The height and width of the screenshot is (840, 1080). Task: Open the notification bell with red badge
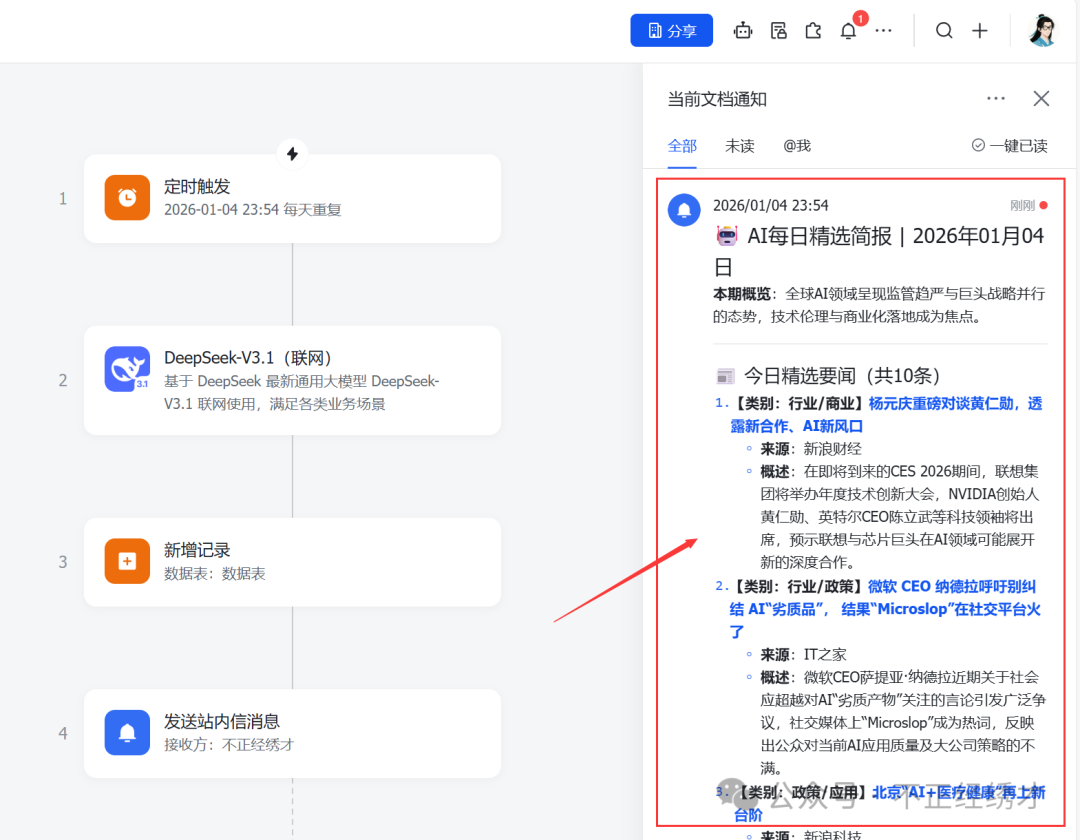(x=849, y=30)
